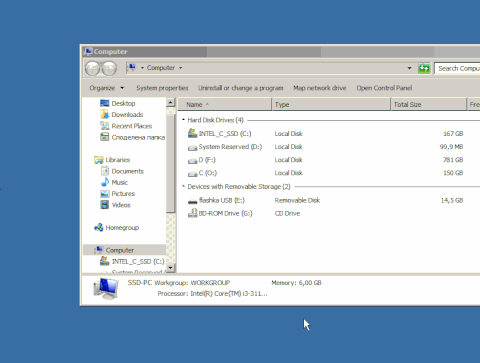This screenshot has height=363, width=480.
Task: Click the computer icon in address bar
Action: [132, 68]
